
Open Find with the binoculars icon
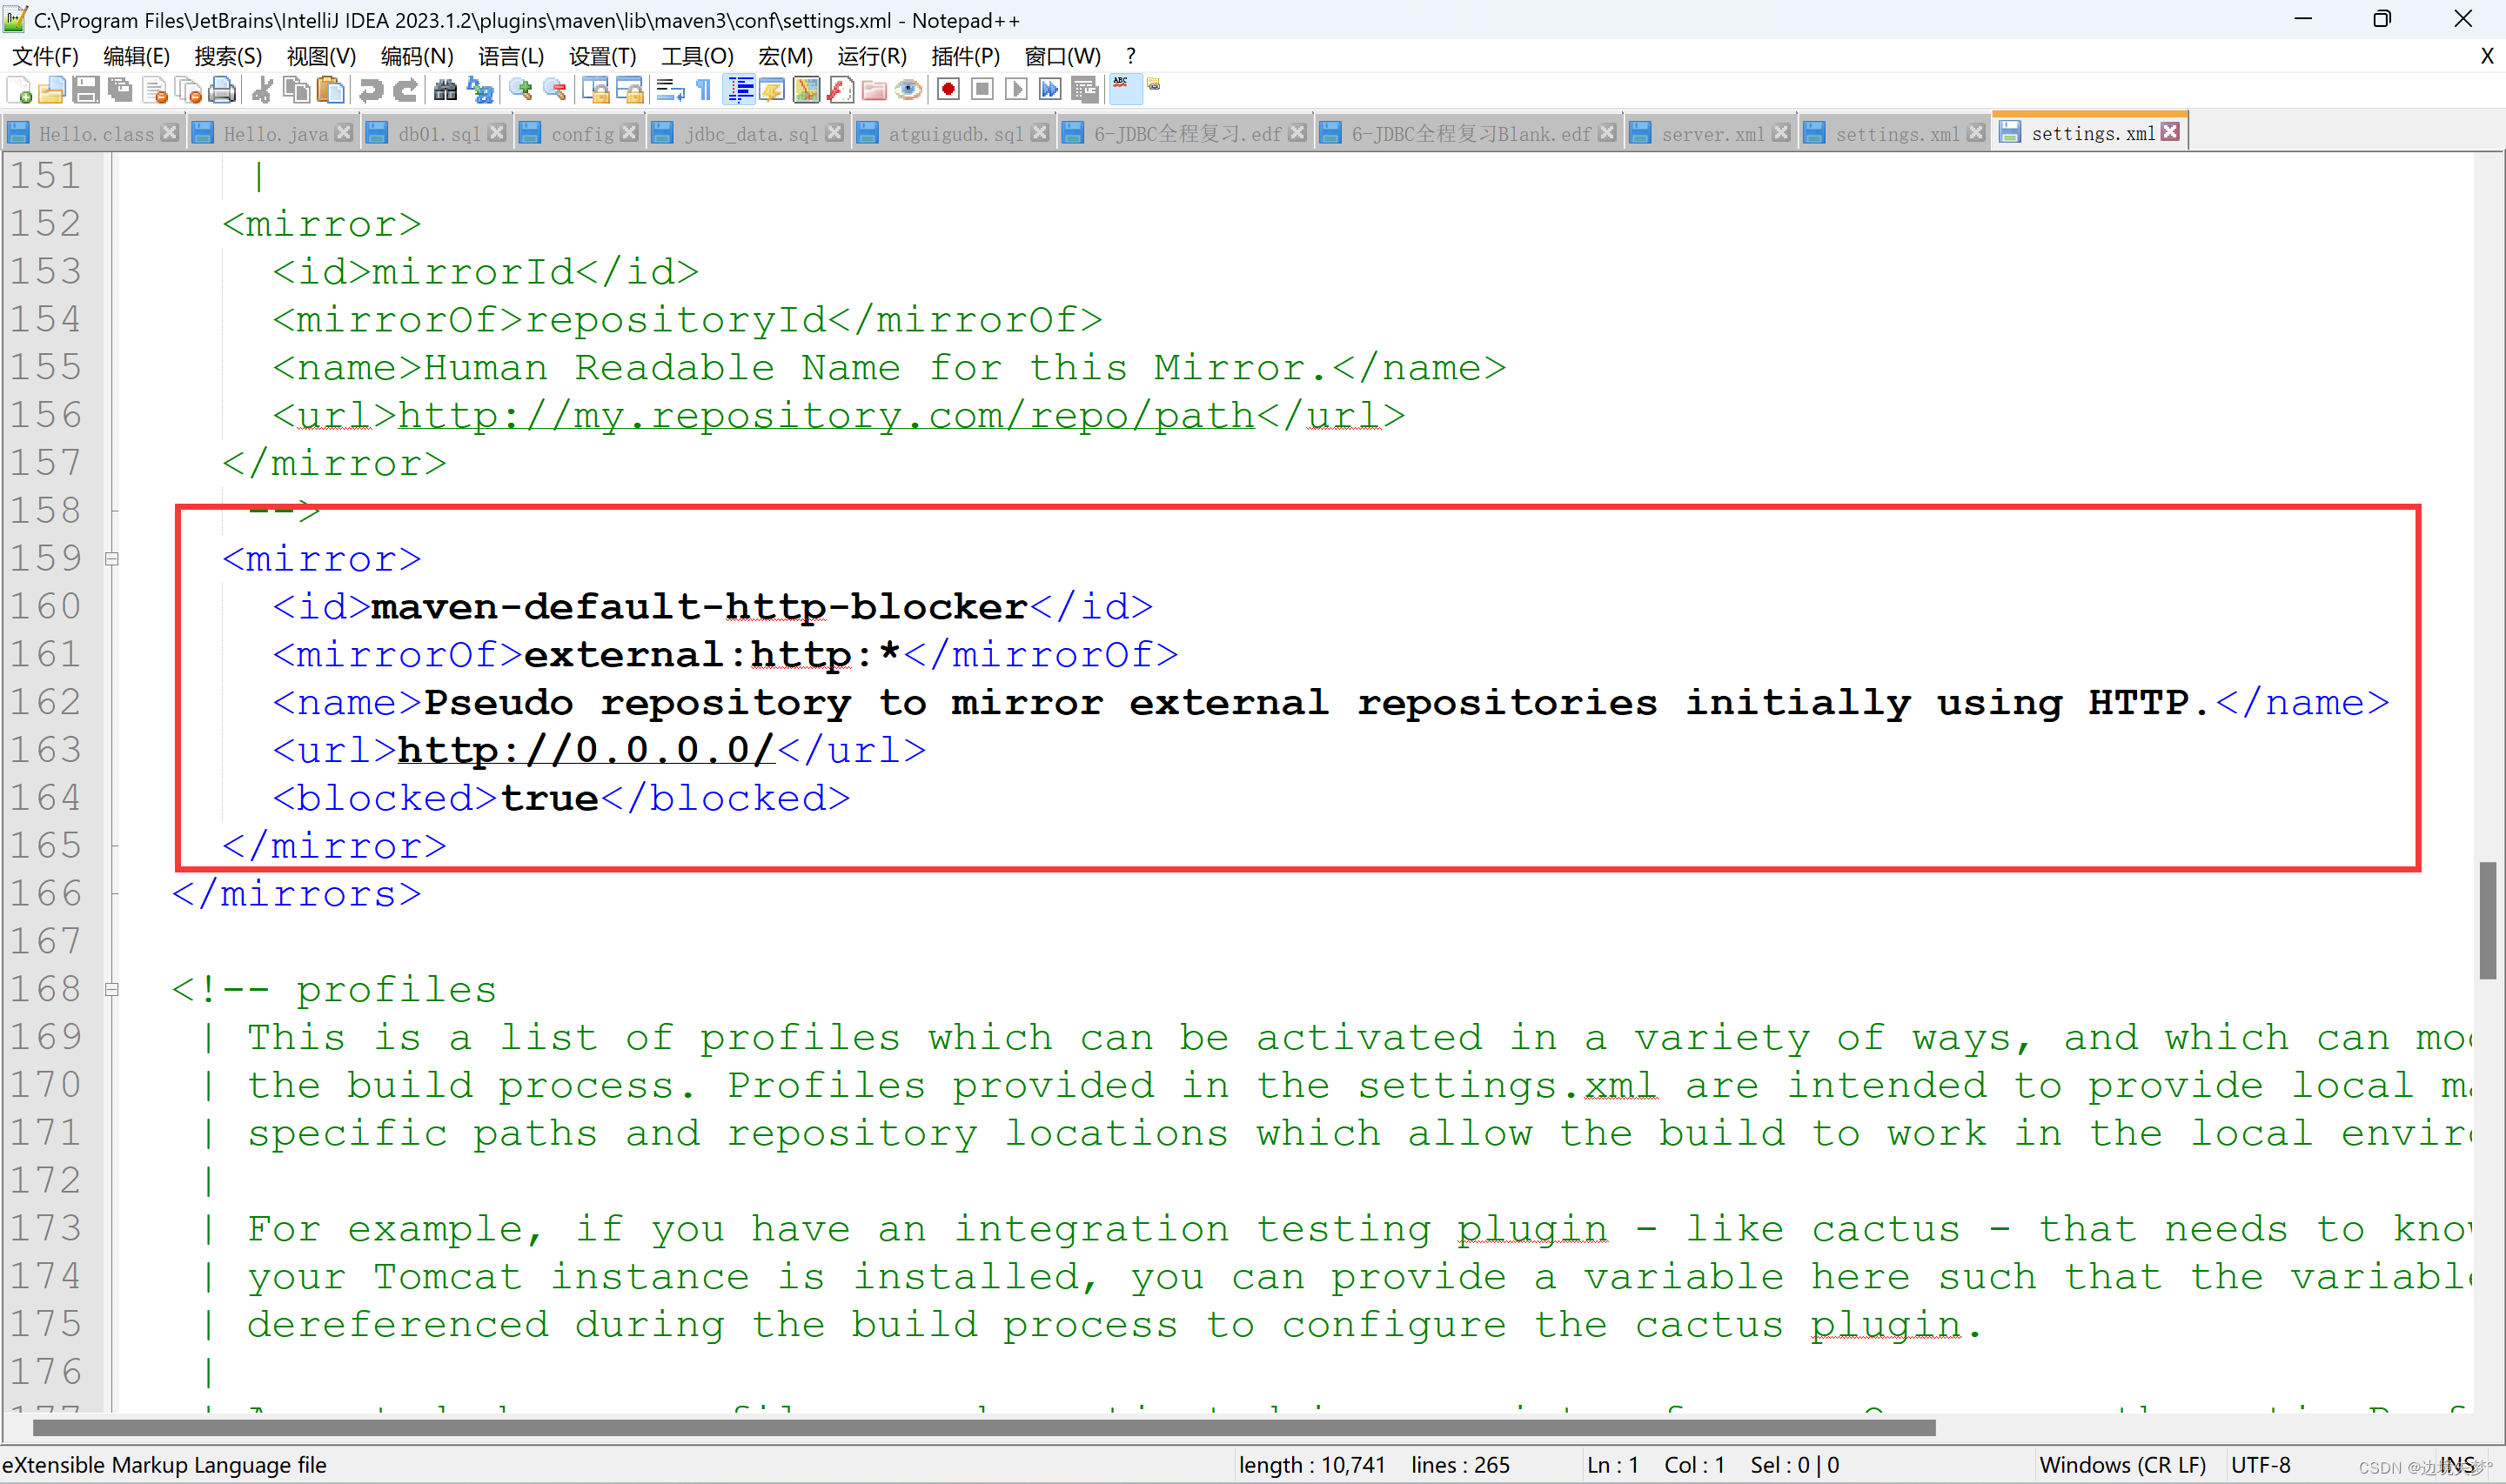tap(445, 90)
